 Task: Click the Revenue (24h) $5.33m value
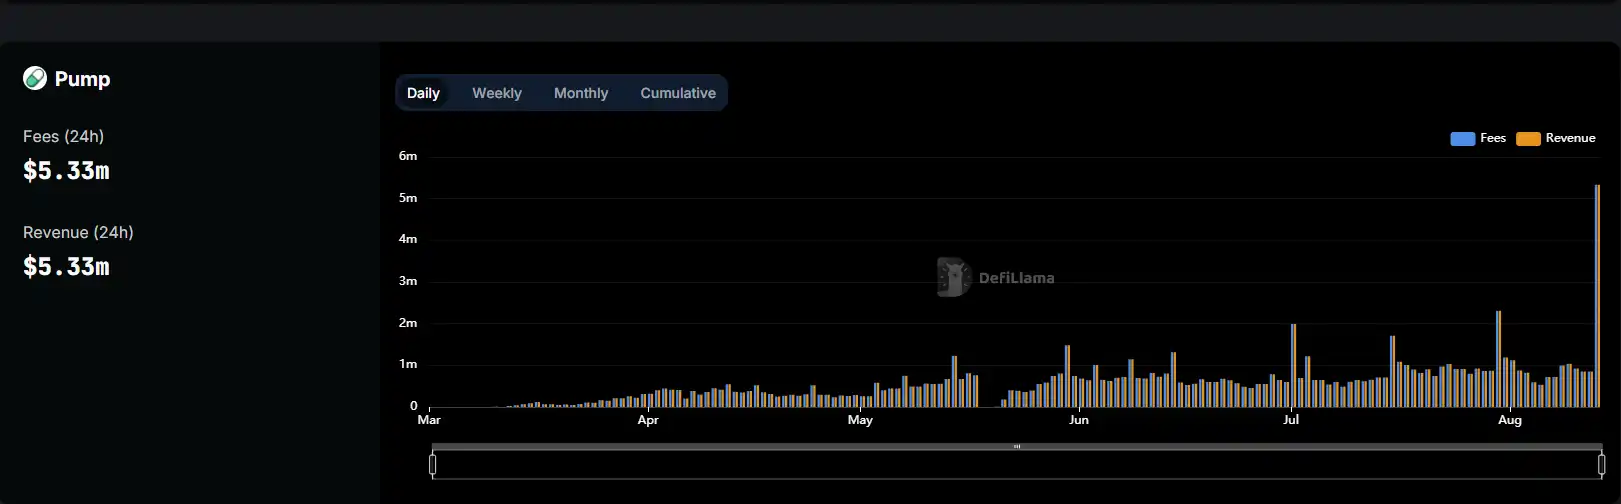pyautogui.click(x=66, y=267)
